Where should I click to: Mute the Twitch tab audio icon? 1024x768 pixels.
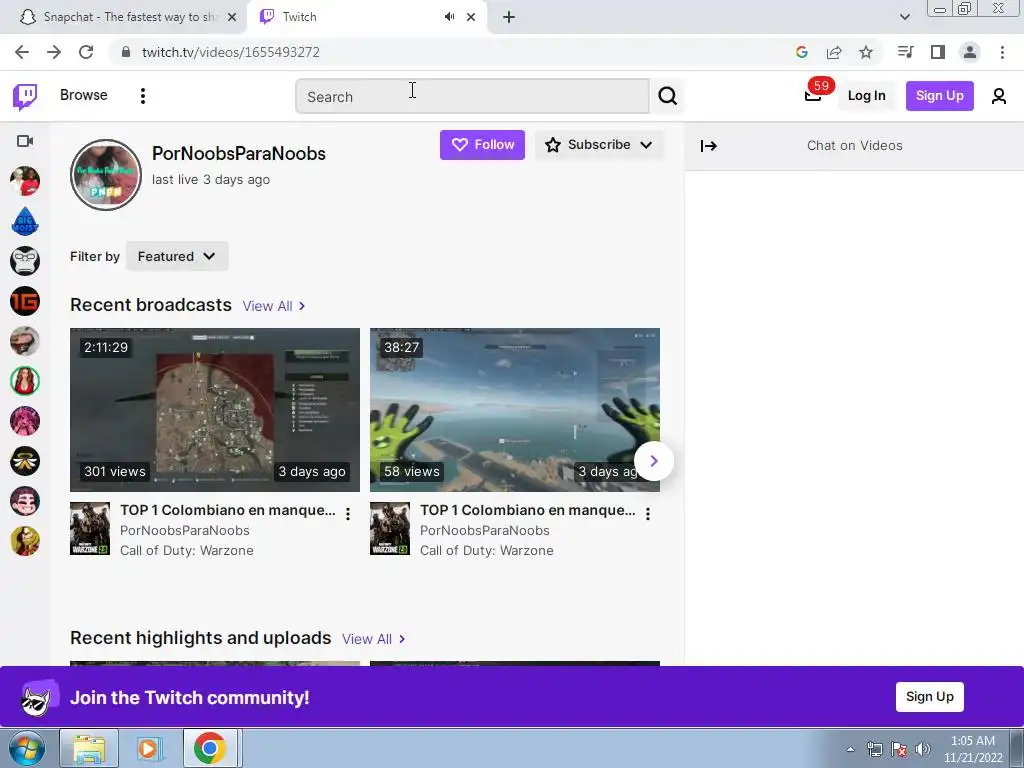[x=449, y=17]
